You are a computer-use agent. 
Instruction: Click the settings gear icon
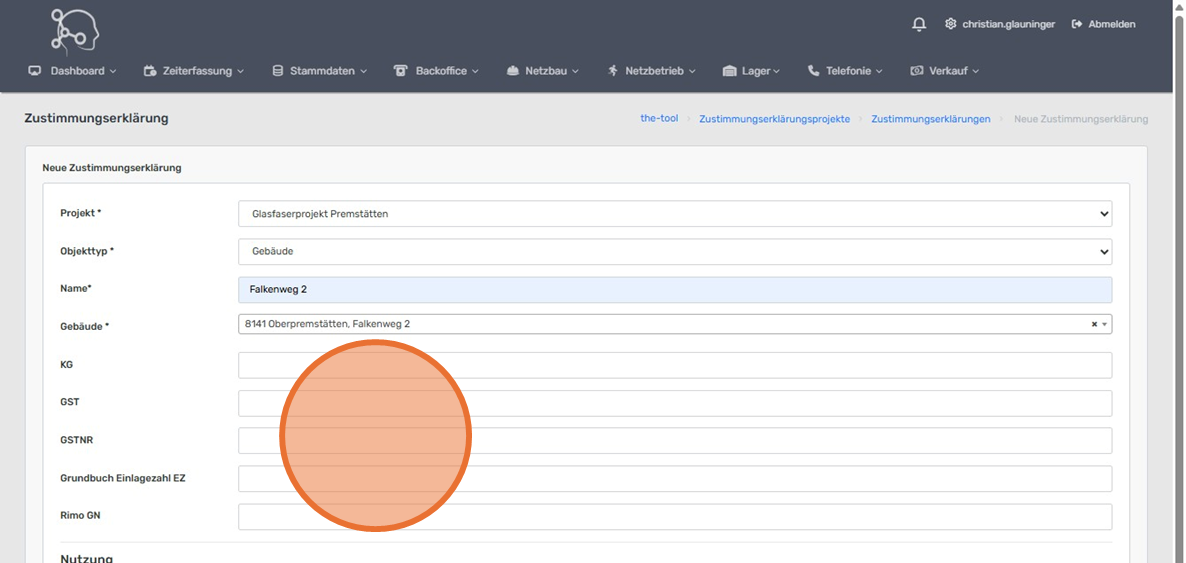950,24
